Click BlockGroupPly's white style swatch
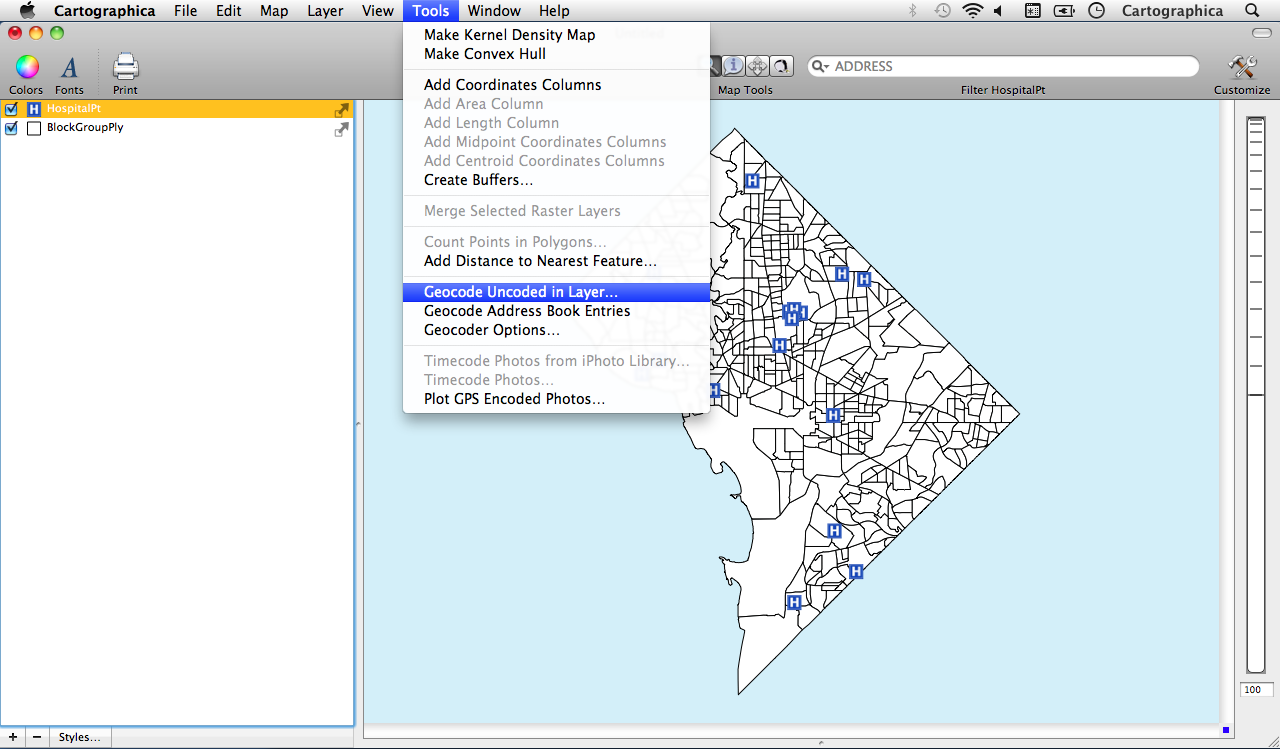This screenshot has width=1280, height=749. (33, 128)
